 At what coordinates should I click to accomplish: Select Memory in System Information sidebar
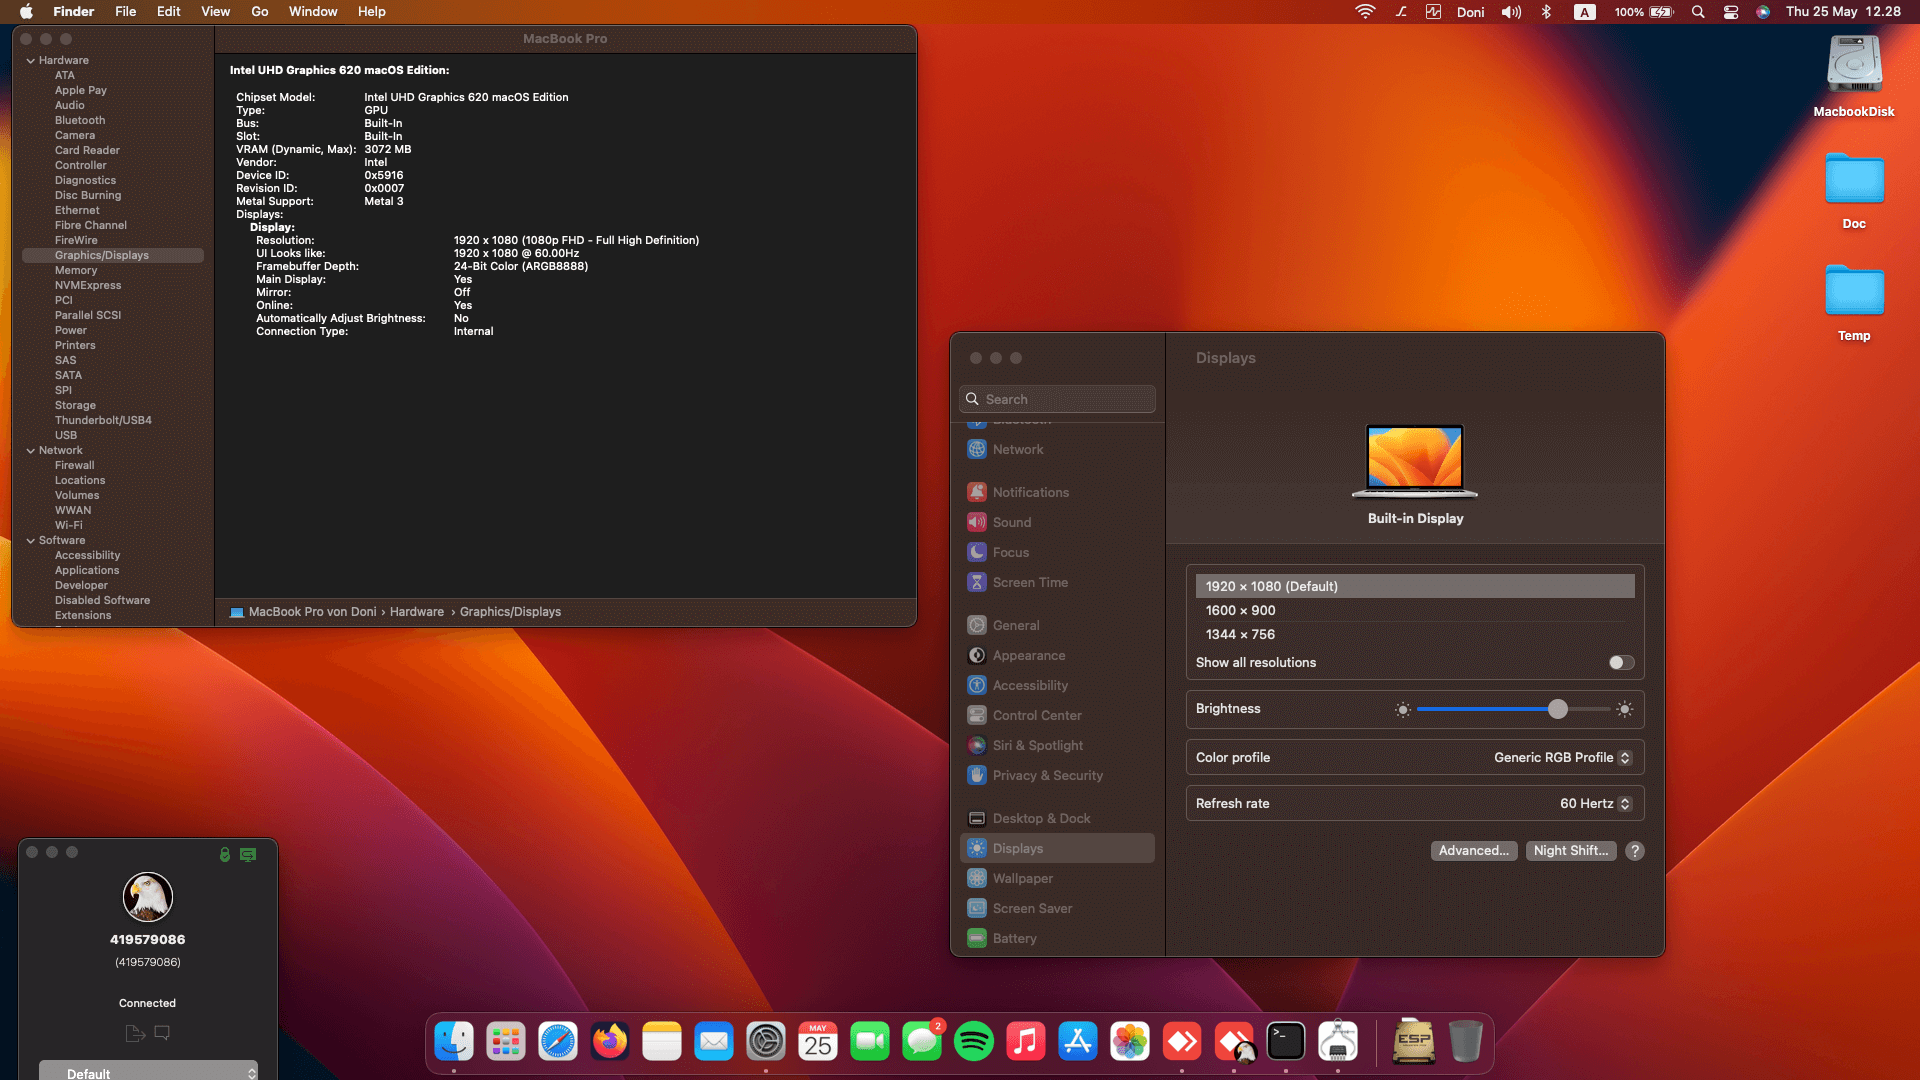click(76, 271)
